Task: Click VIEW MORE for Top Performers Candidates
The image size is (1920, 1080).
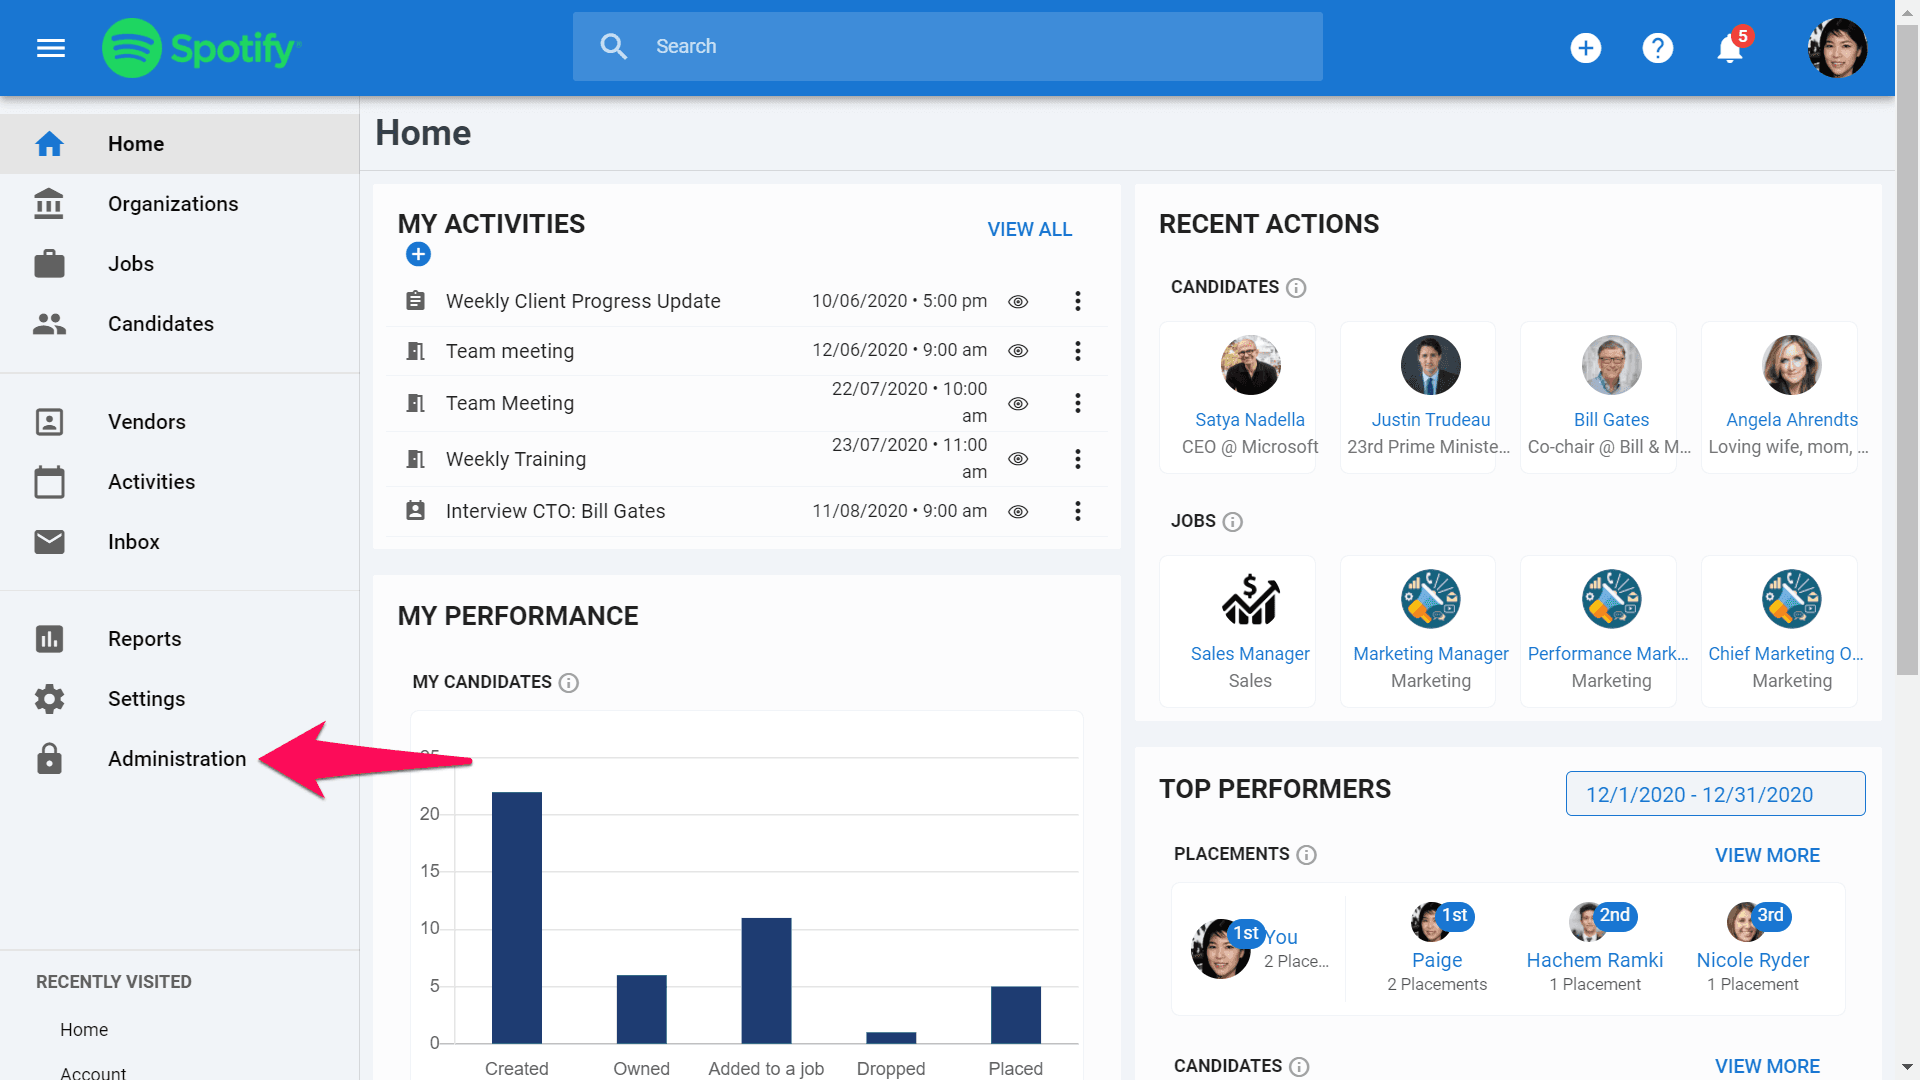Action: [1767, 1067]
